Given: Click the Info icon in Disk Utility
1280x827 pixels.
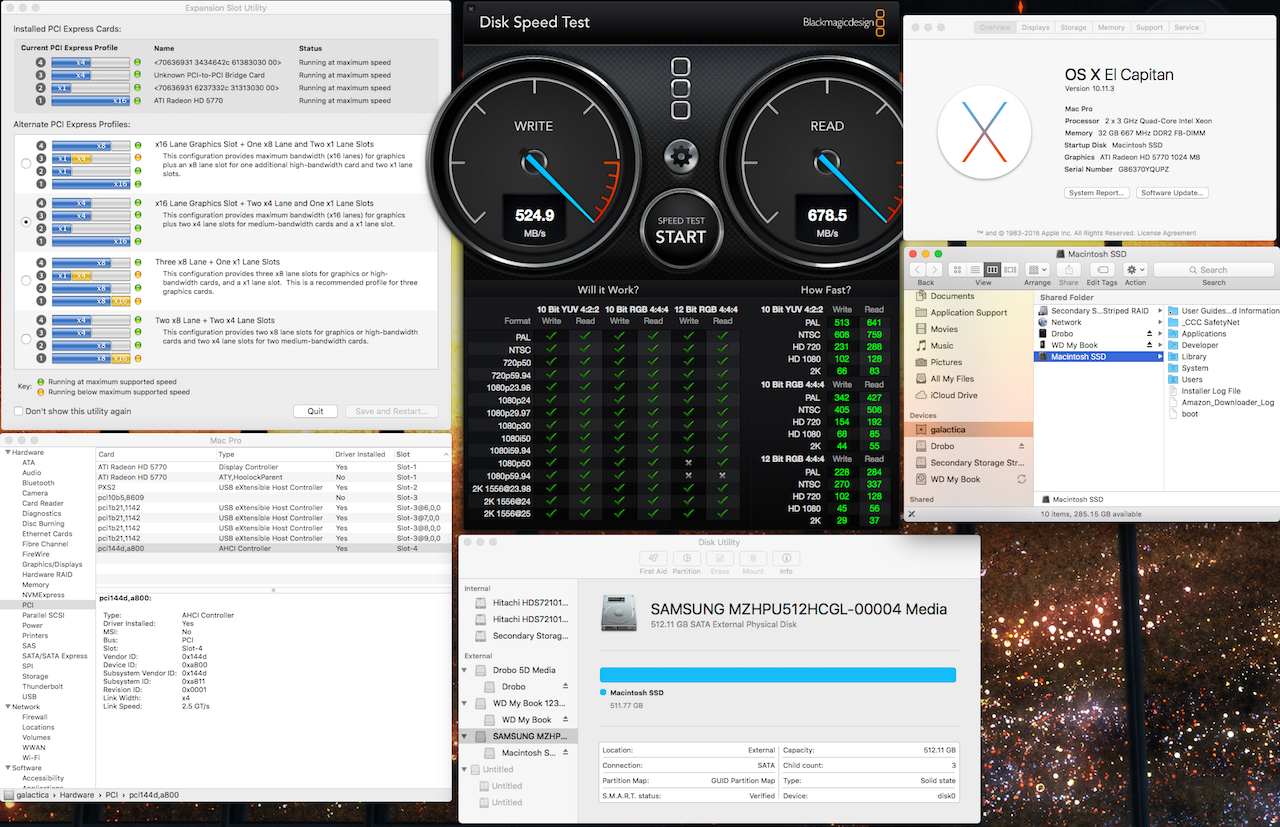Looking at the screenshot, I should pyautogui.click(x=786, y=558).
